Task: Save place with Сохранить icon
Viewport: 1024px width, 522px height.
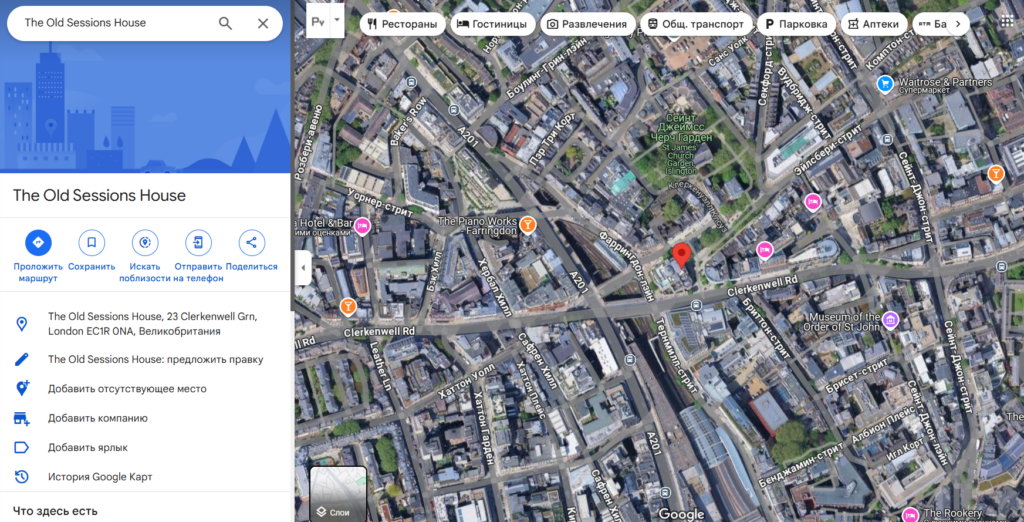Action: [92, 242]
